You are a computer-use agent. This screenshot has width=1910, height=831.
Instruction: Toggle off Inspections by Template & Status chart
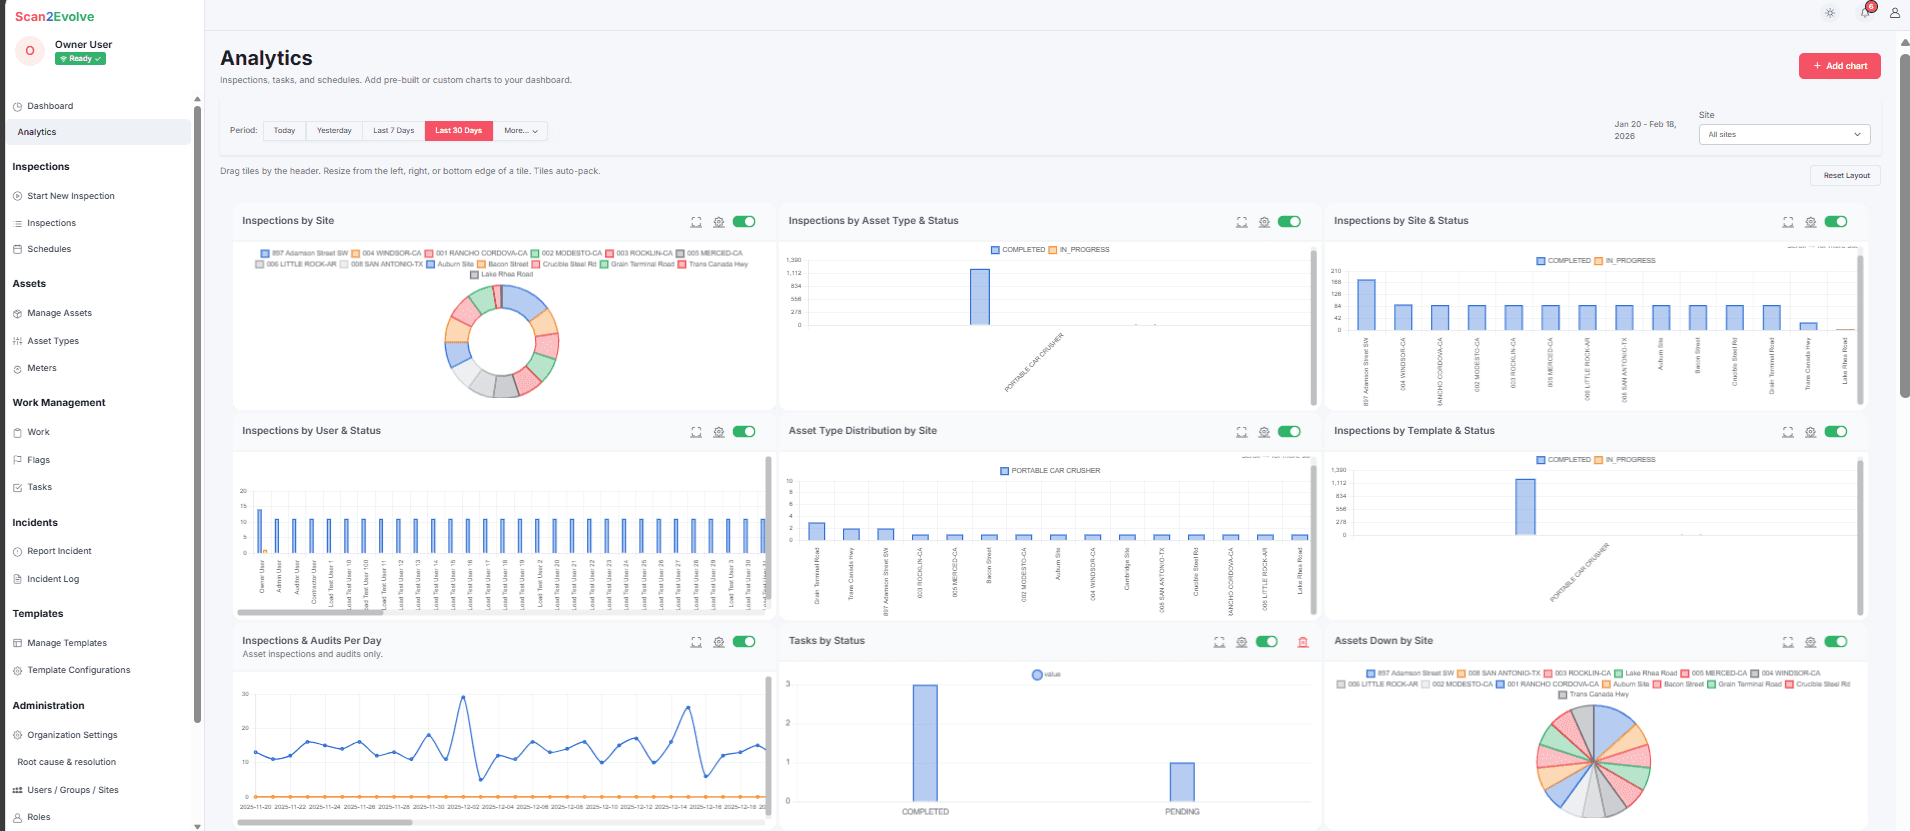(x=1836, y=432)
